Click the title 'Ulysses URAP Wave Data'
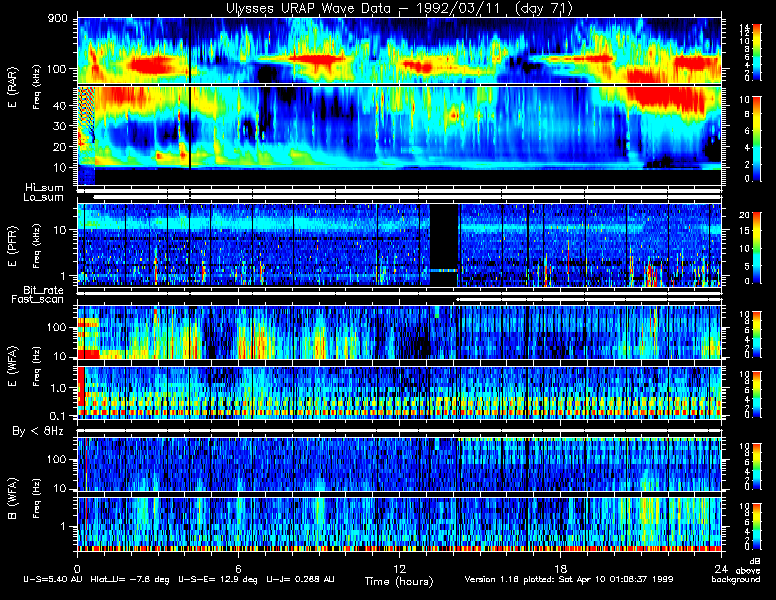The width and height of the screenshot is (776, 600). point(308,8)
